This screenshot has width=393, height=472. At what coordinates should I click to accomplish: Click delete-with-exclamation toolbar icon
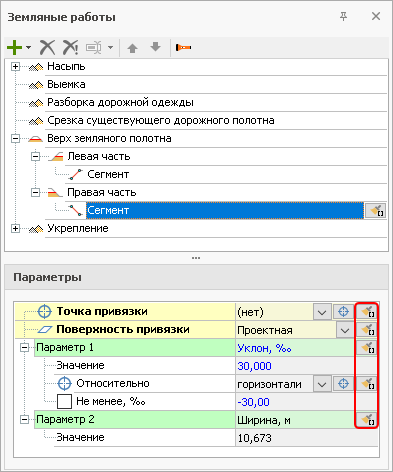tap(70, 47)
